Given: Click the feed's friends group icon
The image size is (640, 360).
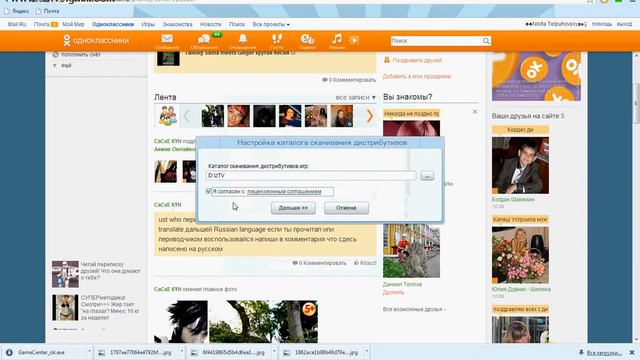Looking at the screenshot, I should [168, 116].
